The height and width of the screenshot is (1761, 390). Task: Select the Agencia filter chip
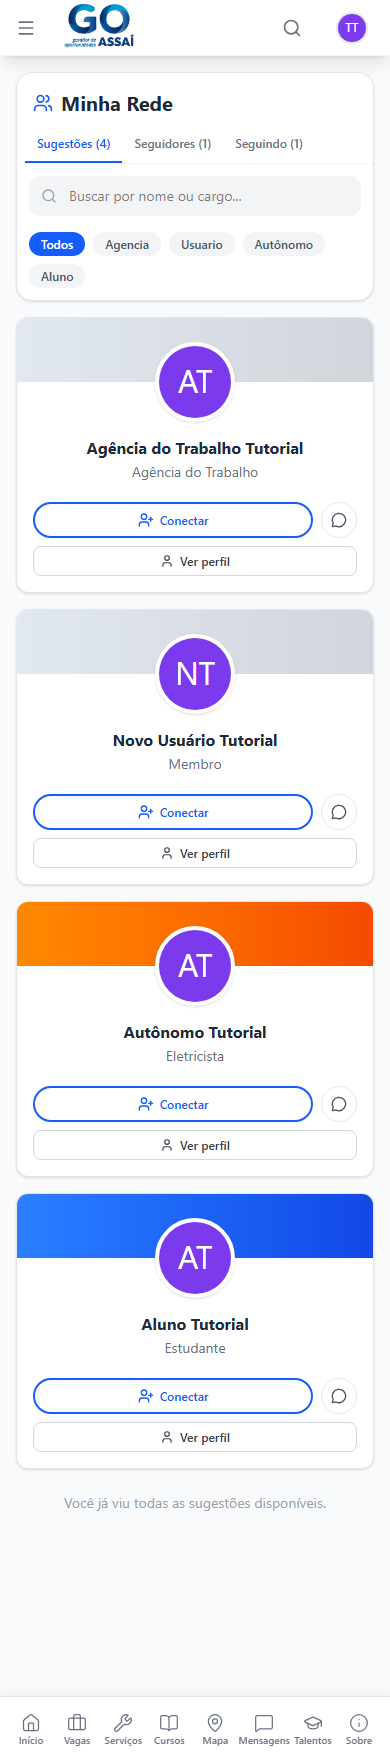pos(127,245)
